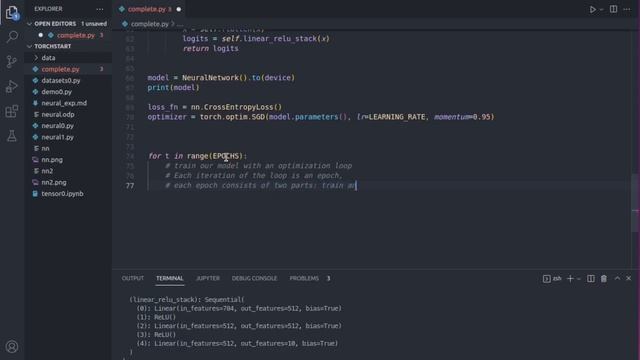Click on the loss_fn CrossEntropyLoss line

pyautogui.click(x=215, y=107)
